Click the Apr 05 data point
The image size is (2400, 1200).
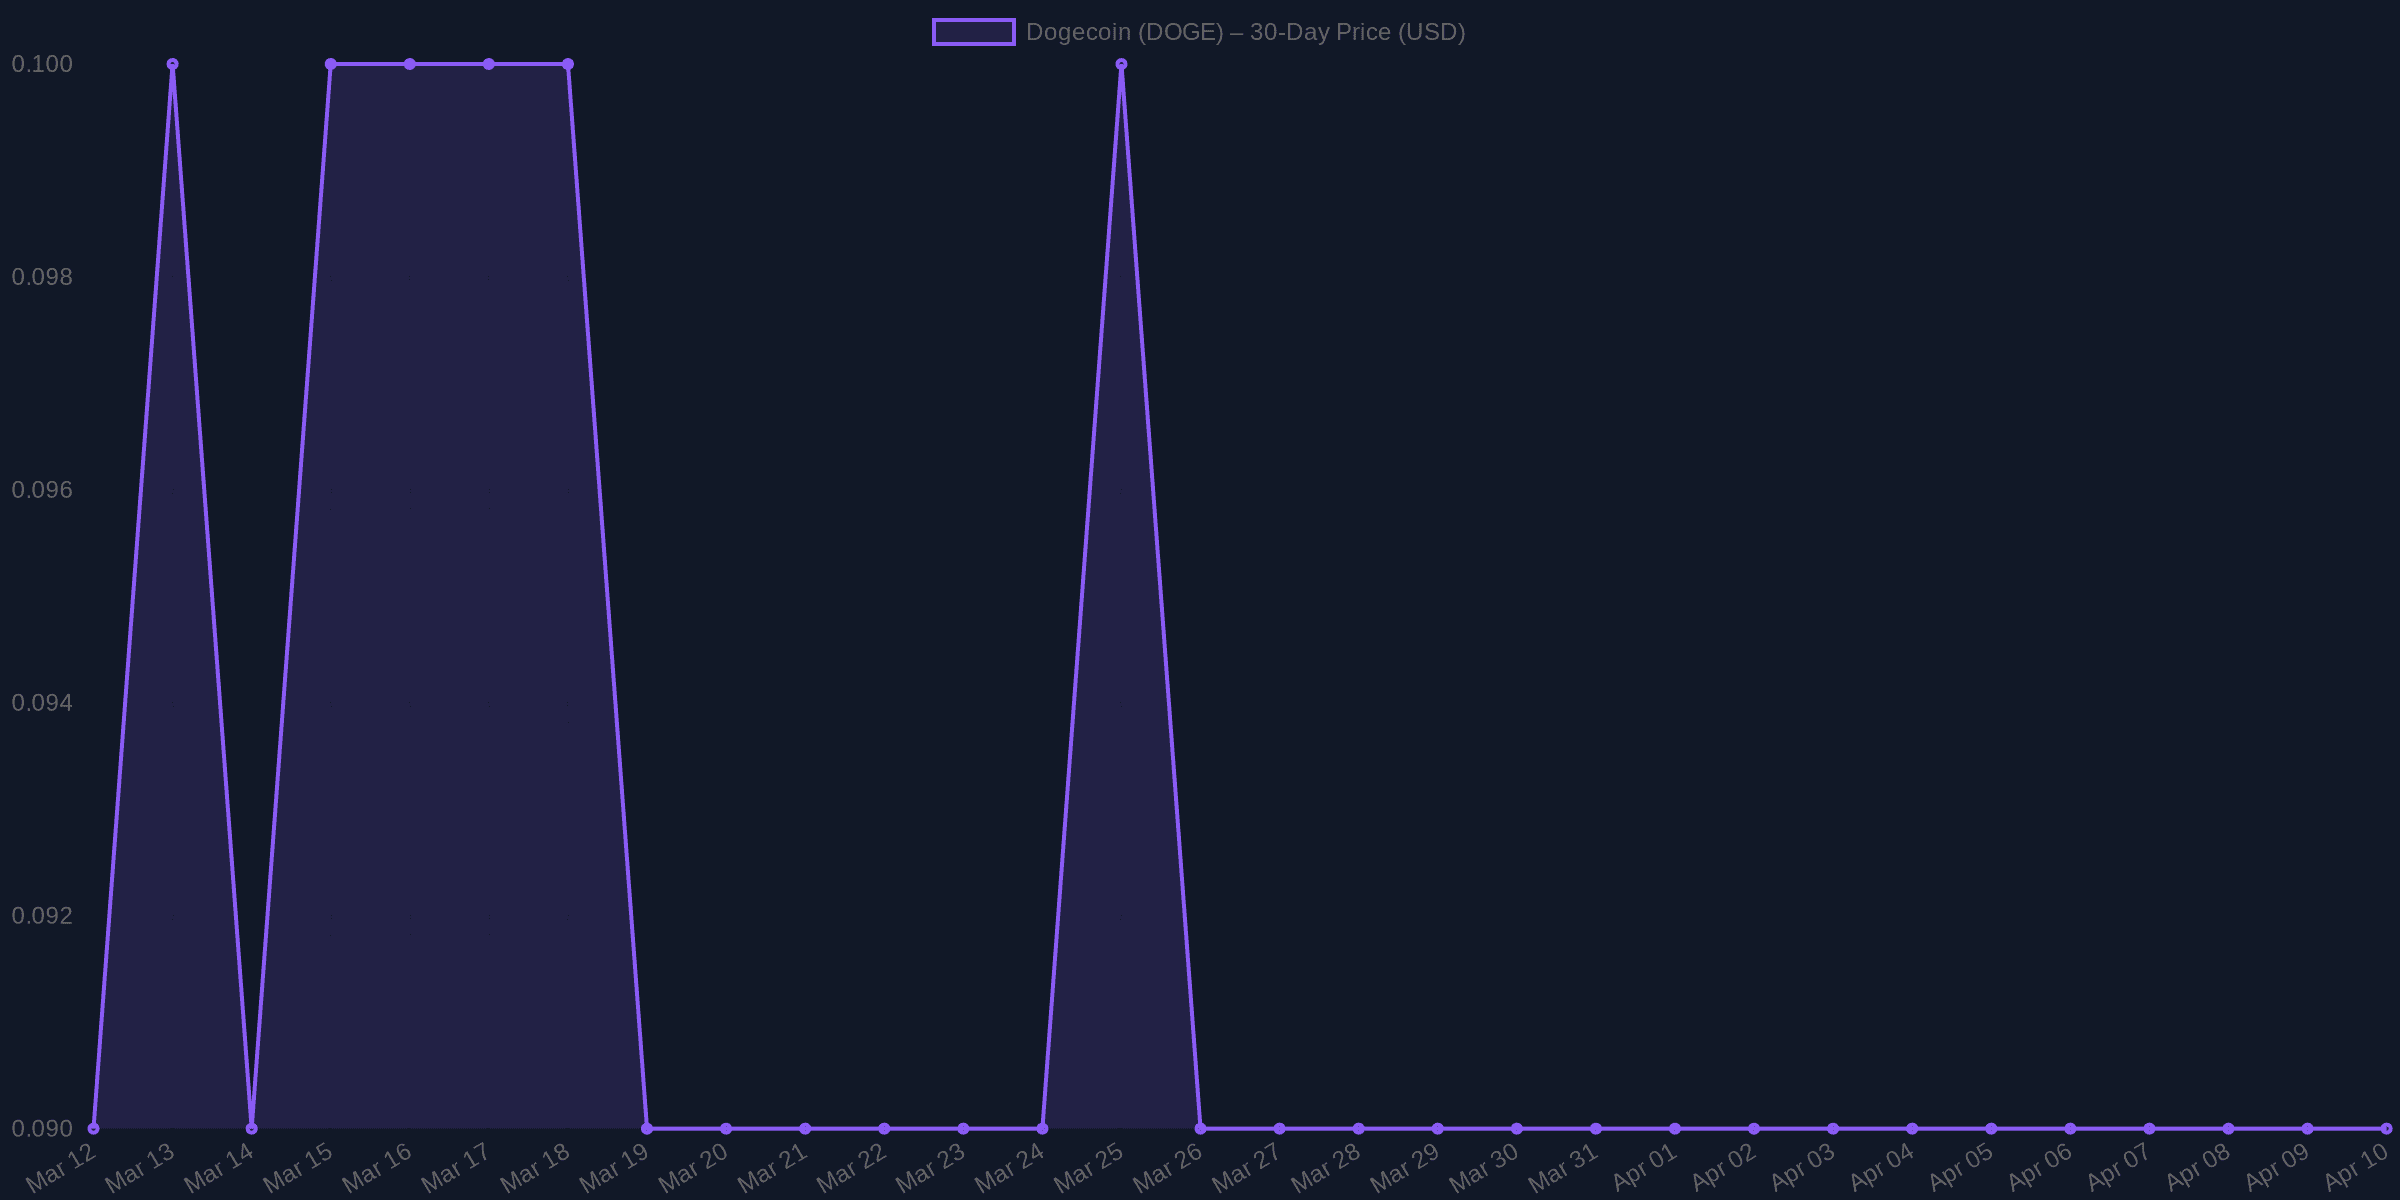[x=1991, y=1128]
